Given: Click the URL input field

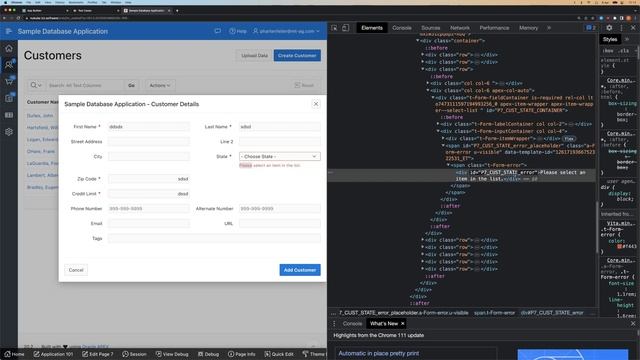Looking at the screenshot, I should pos(280,224).
